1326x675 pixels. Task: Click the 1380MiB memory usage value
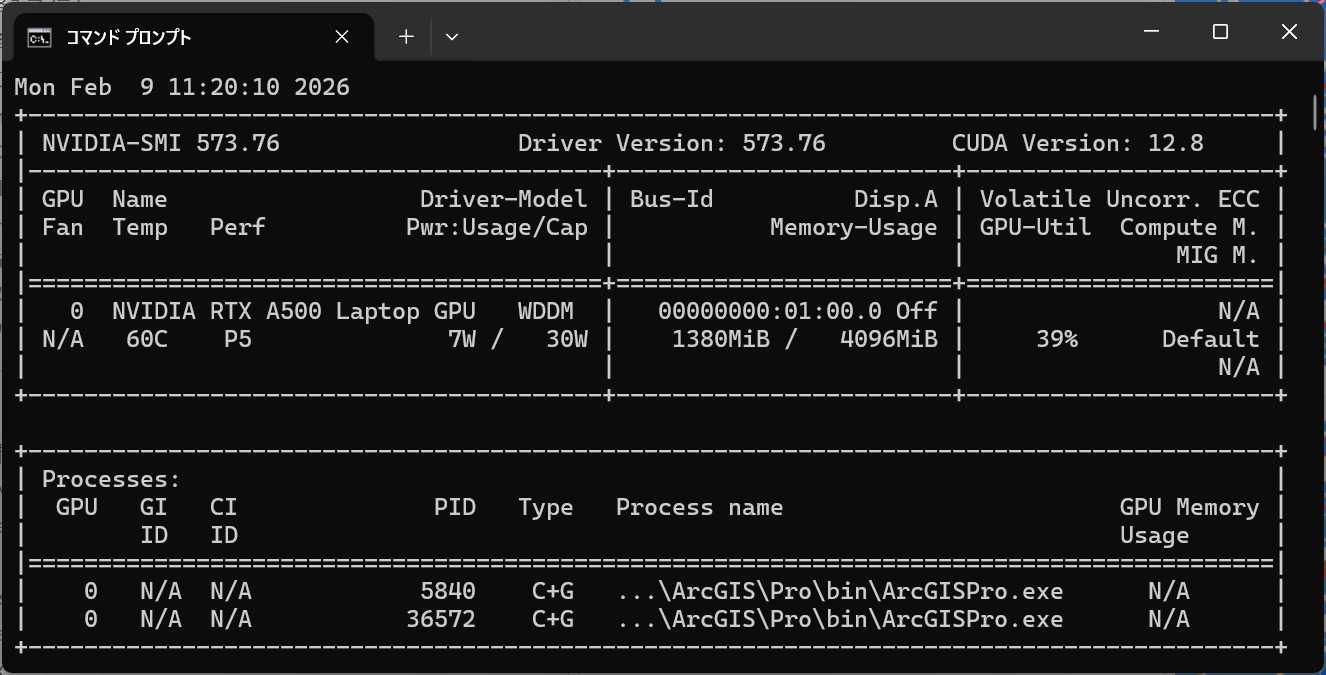721,339
